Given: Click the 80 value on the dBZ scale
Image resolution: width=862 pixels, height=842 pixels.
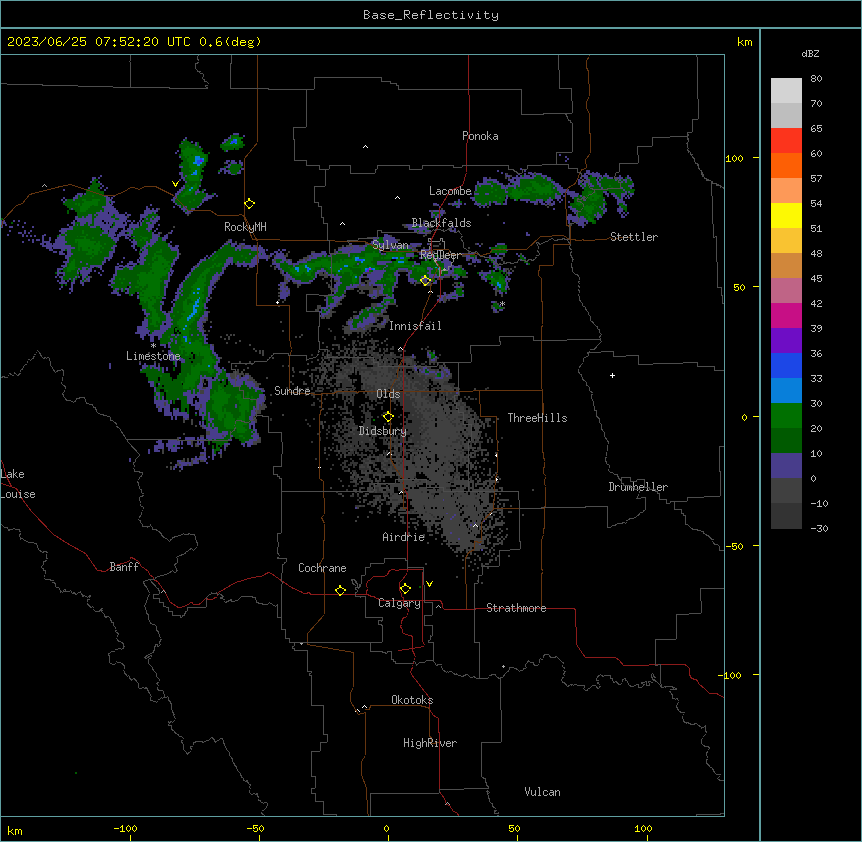Looking at the screenshot, I should pos(816,79).
